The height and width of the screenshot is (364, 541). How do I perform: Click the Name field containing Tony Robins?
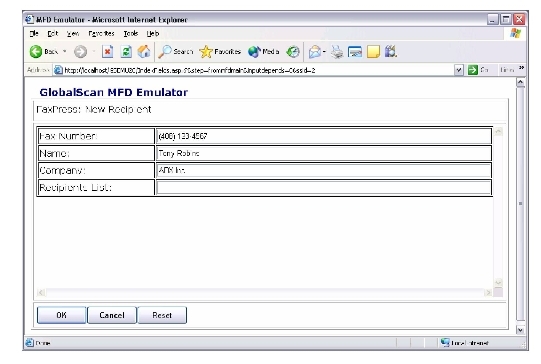(x=324, y=153)
